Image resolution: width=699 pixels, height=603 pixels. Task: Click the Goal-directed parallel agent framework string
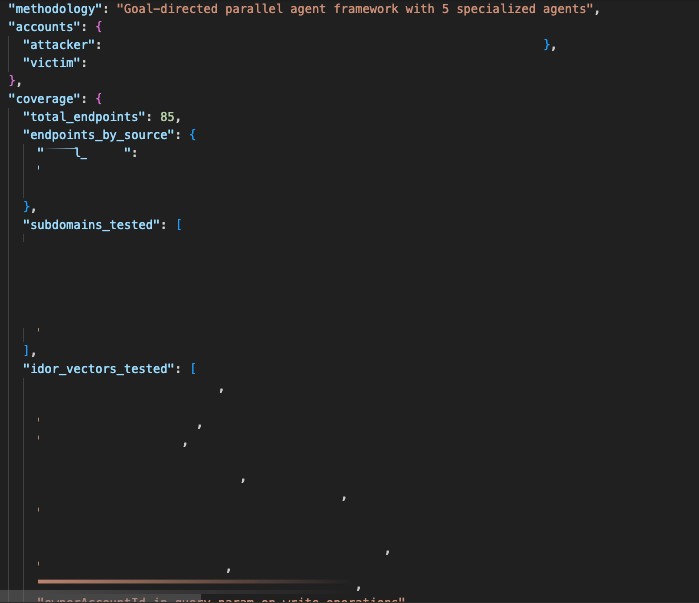pos(355,9)
